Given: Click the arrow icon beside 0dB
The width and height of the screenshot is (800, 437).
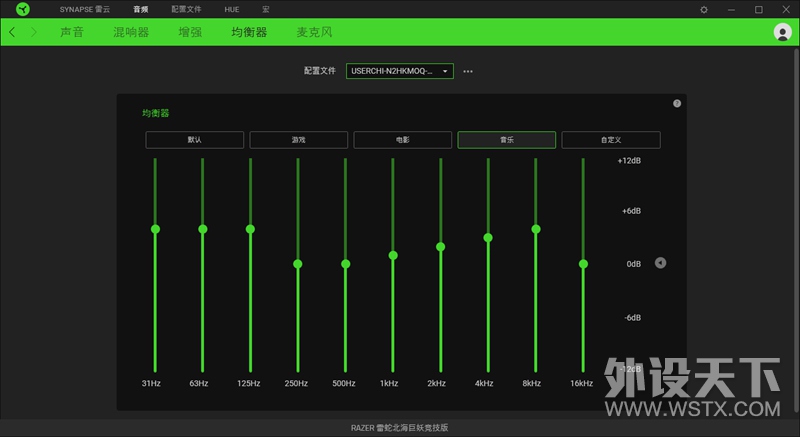Looking at the screenshot, I should coord(660,263).
